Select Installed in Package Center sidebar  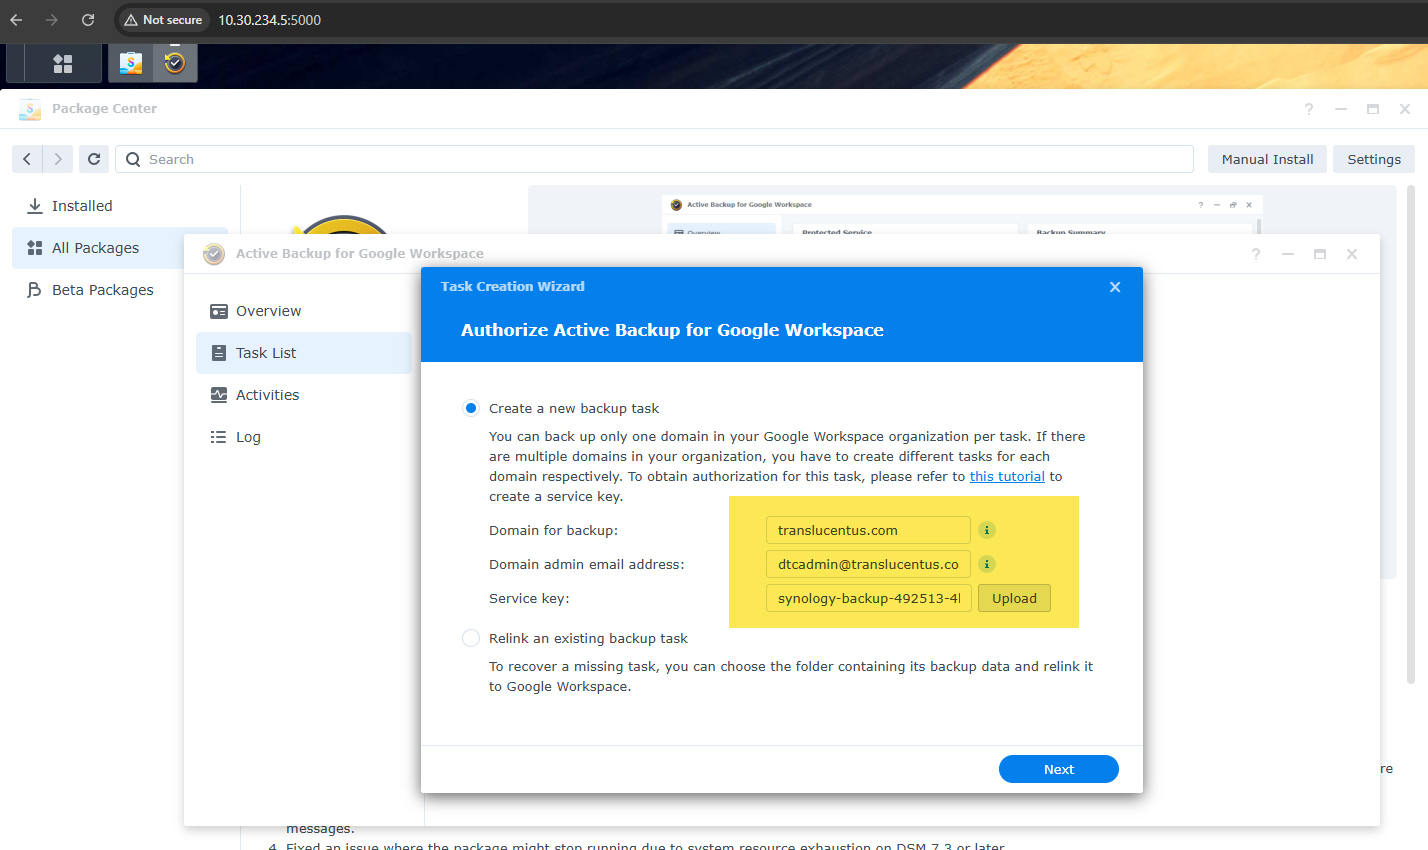(x=120, y=206)
